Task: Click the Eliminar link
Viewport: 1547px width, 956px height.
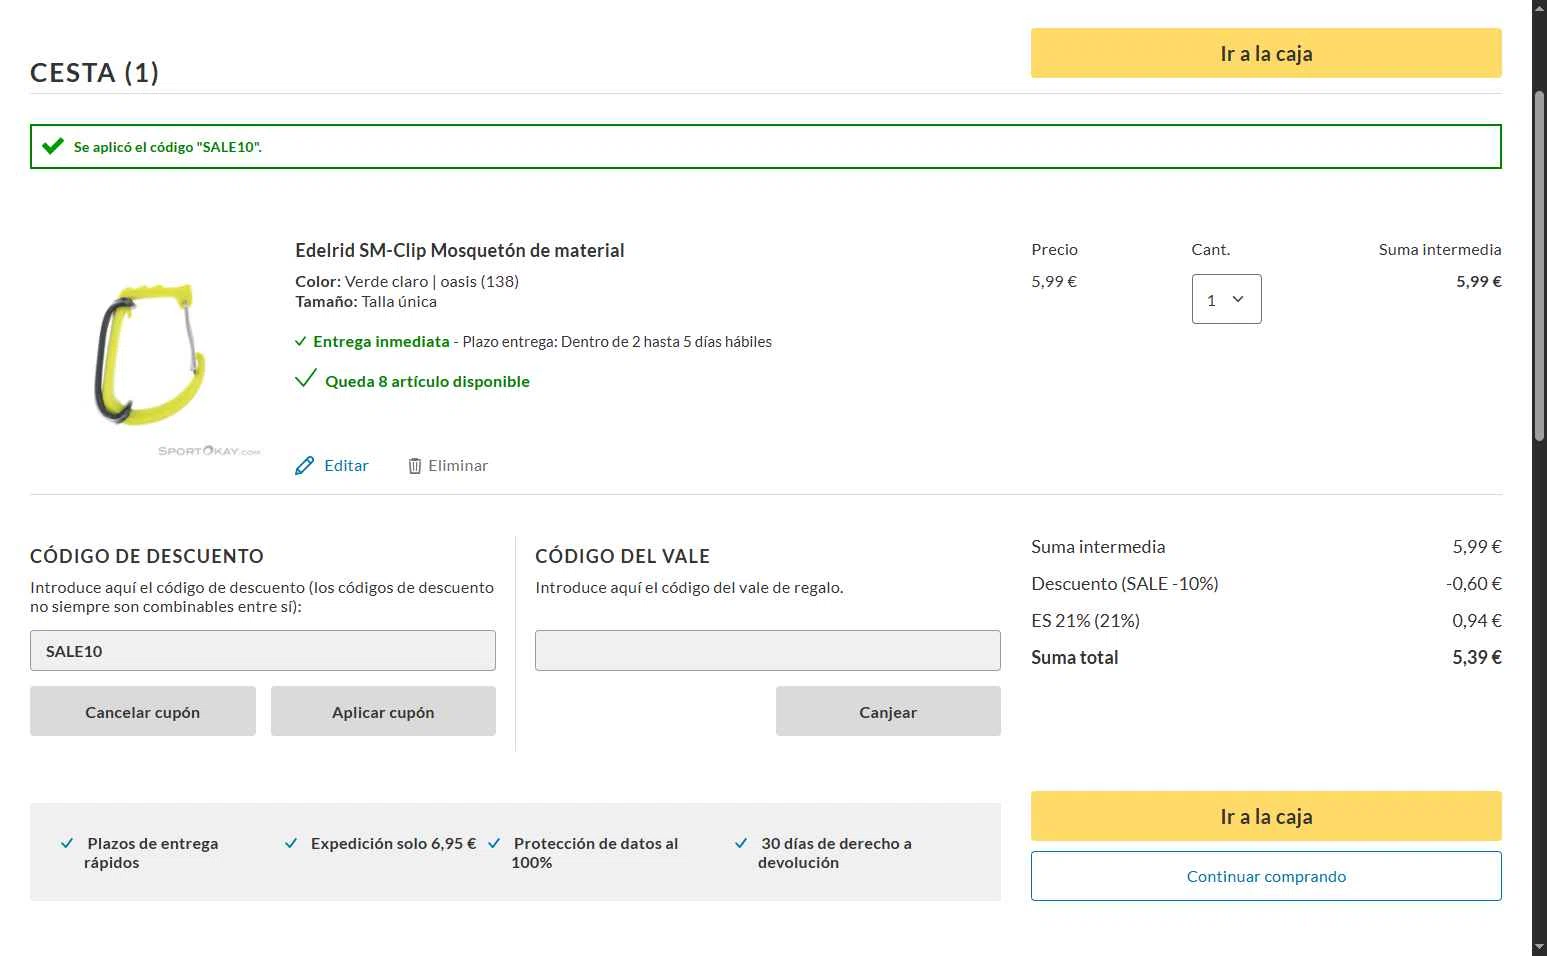Action: 458,465
